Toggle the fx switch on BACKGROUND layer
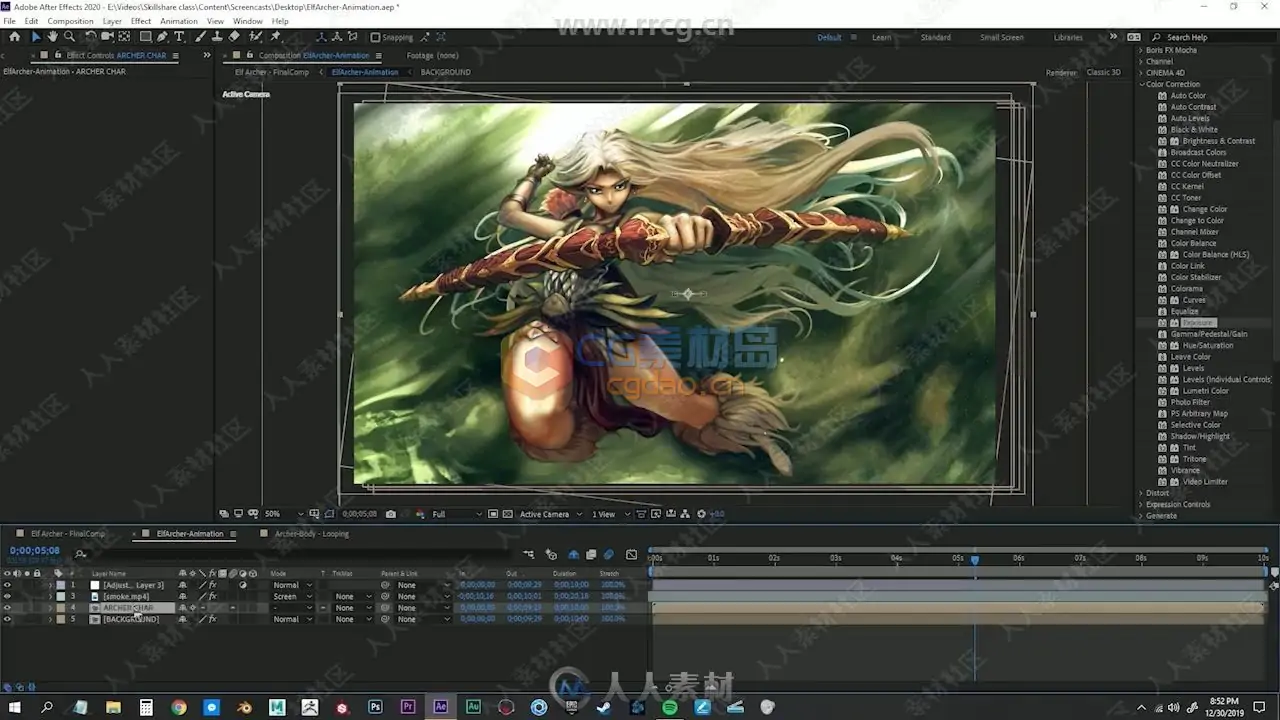Image resolution: width=1280 pixels, height=720 pixels. point(212,620)
